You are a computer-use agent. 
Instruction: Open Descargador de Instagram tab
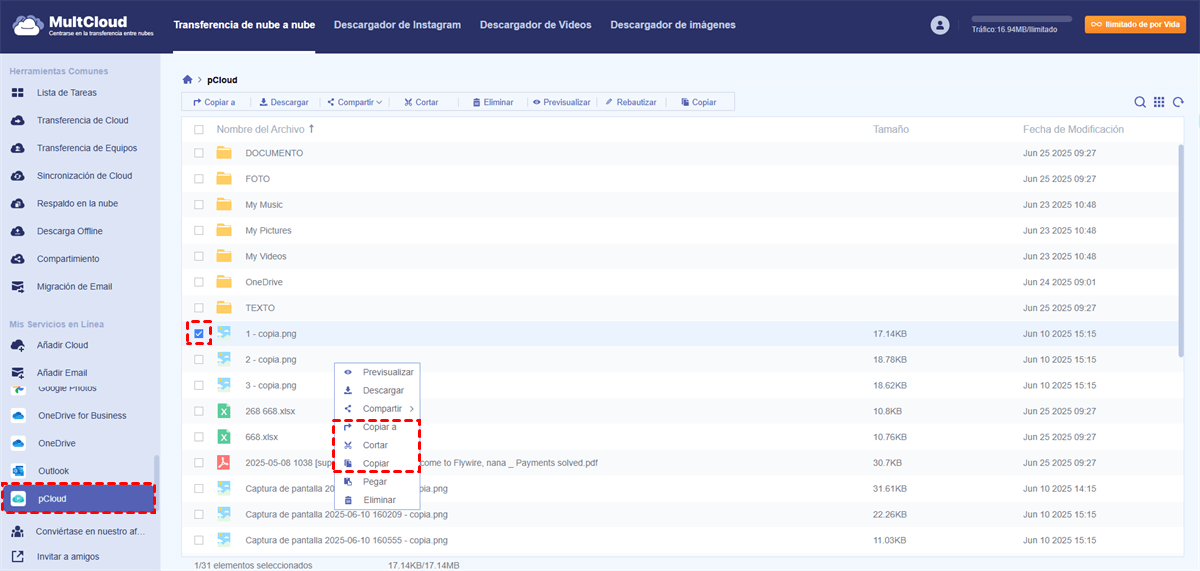397,25
